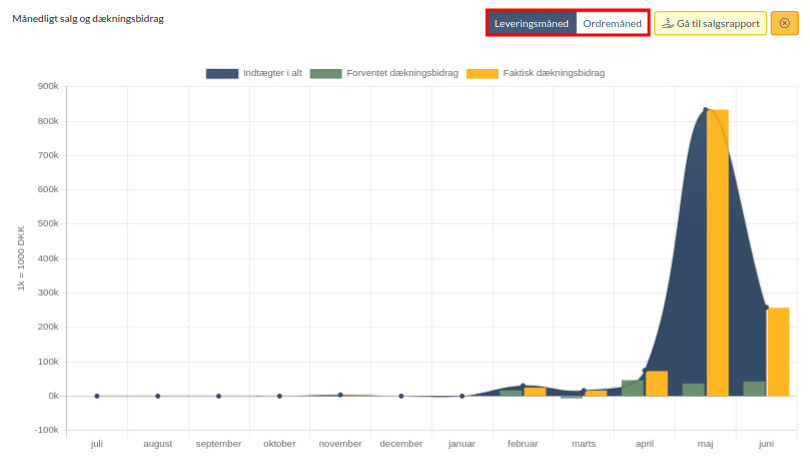This screenshot has width=810, height=463.
Task: Select the green bar for april
Action: 633,388
